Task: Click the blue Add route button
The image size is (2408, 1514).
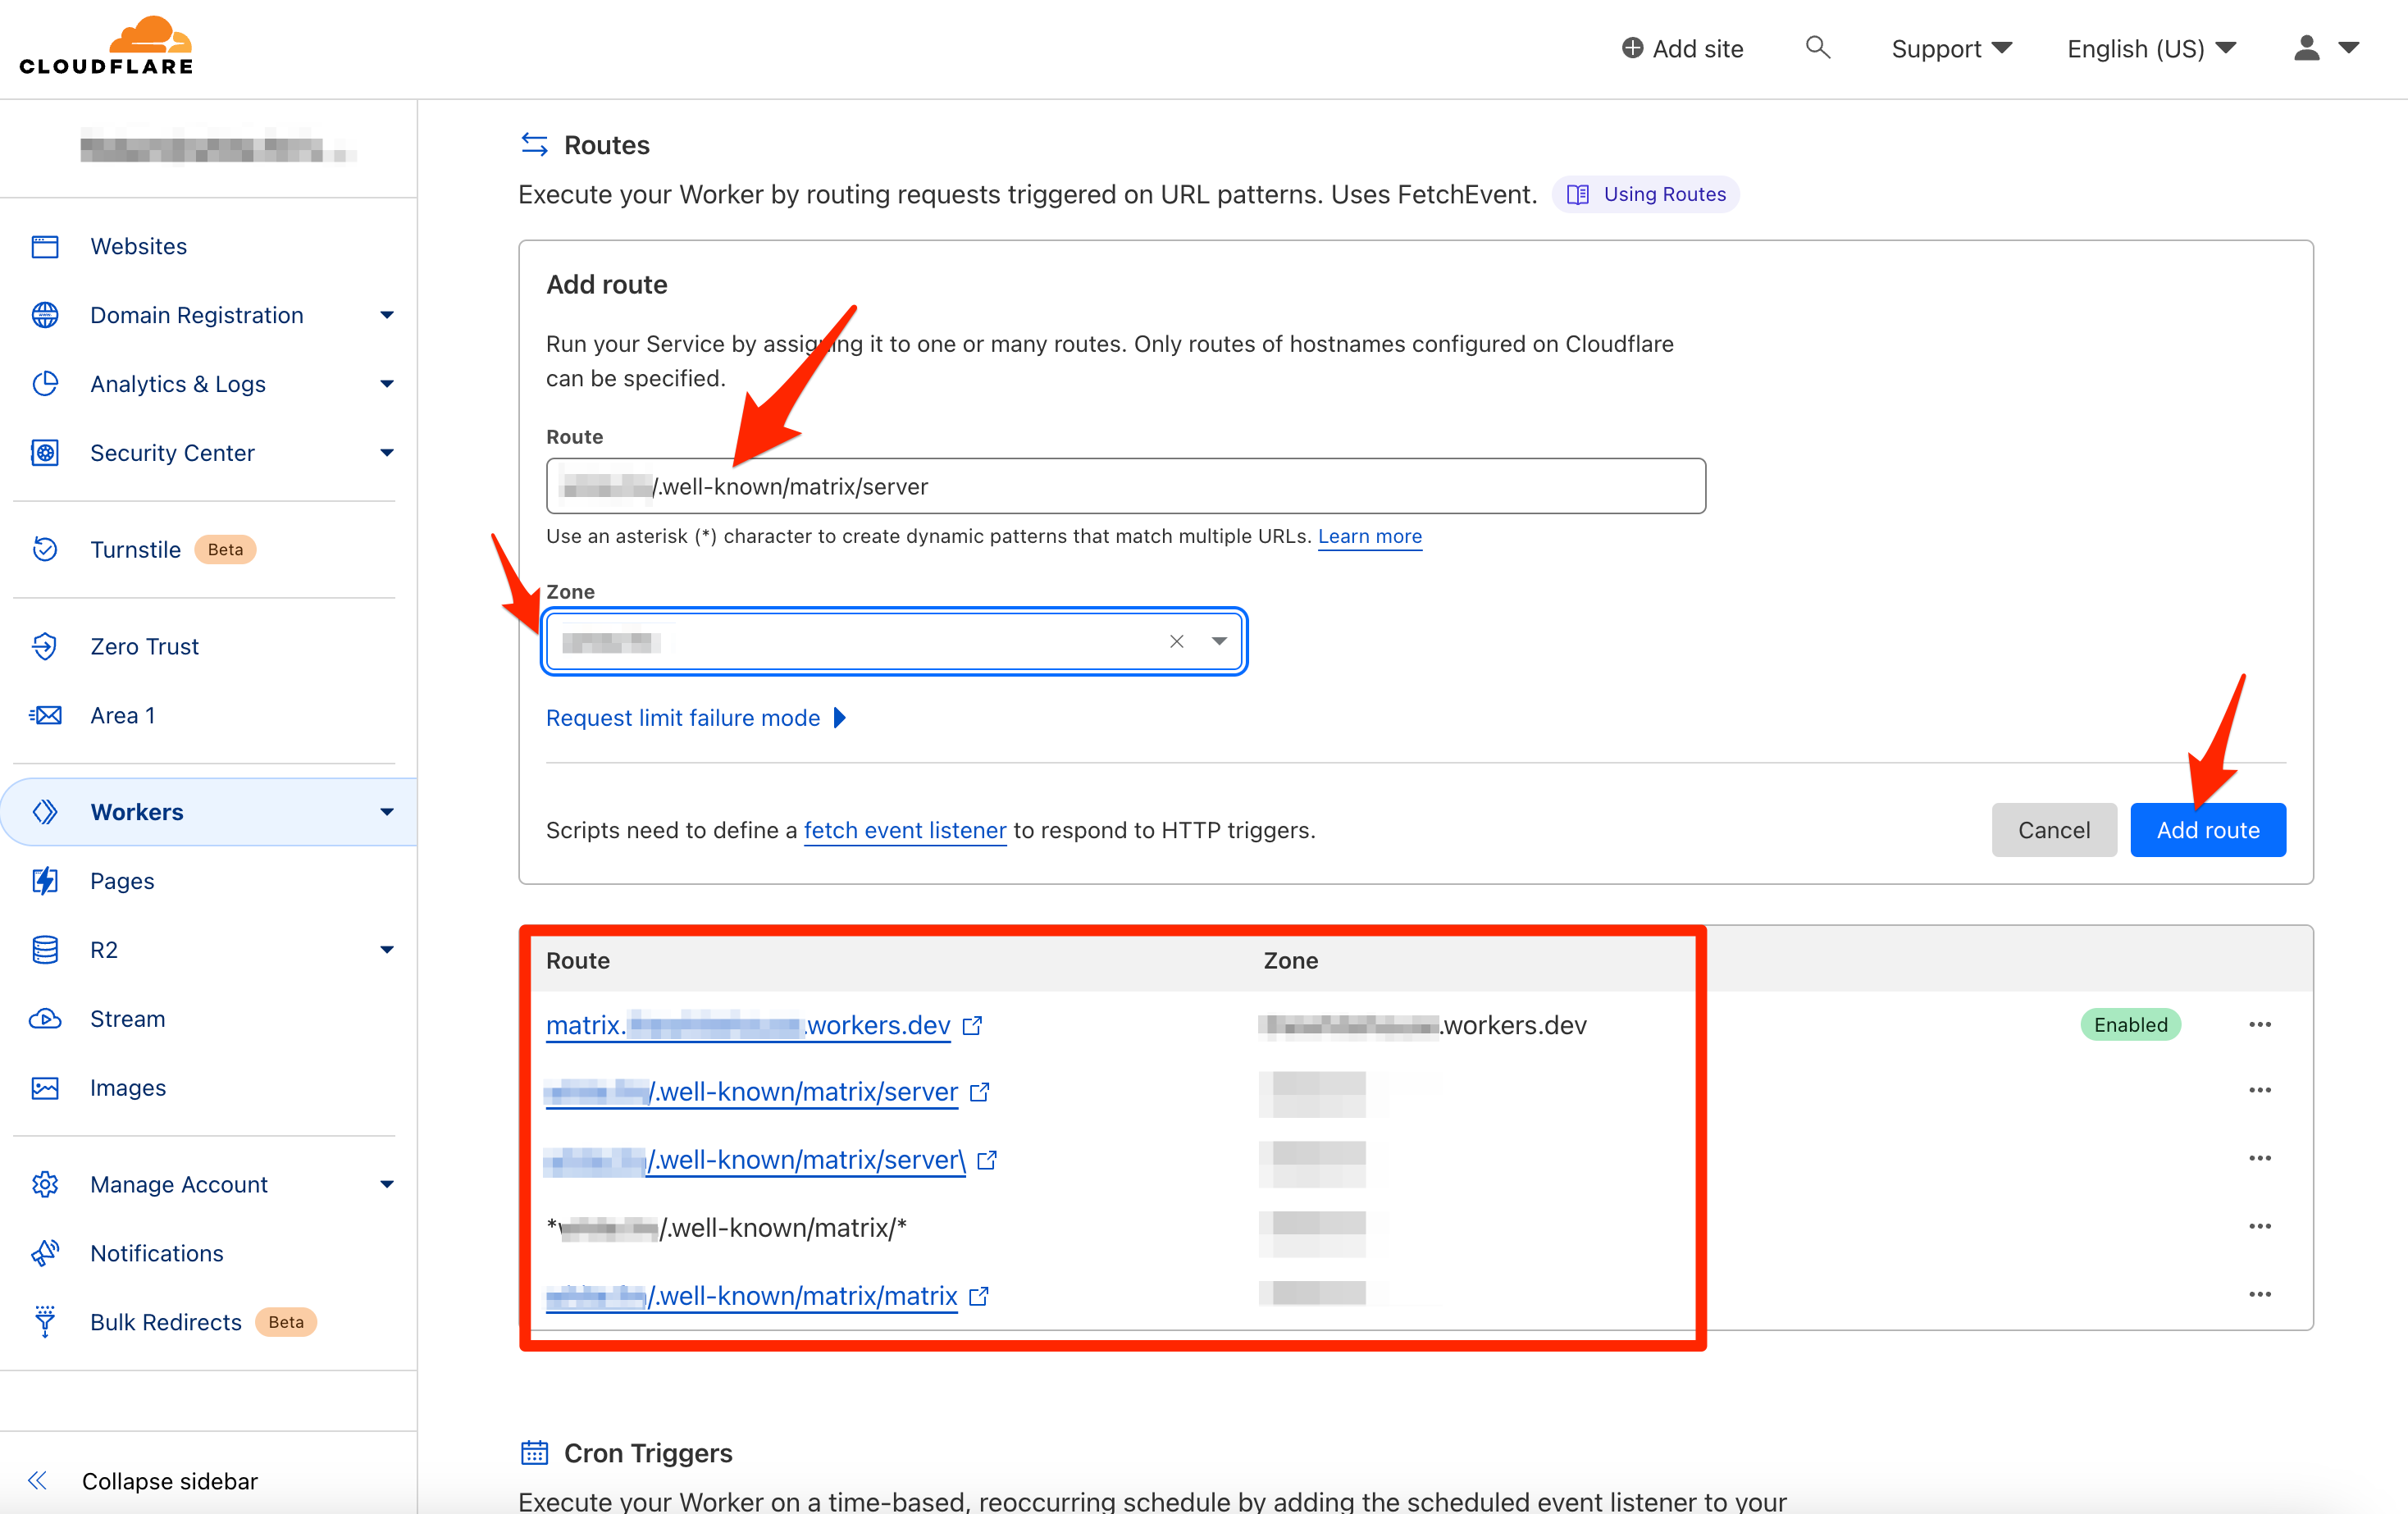Action: pos(2207,829)
